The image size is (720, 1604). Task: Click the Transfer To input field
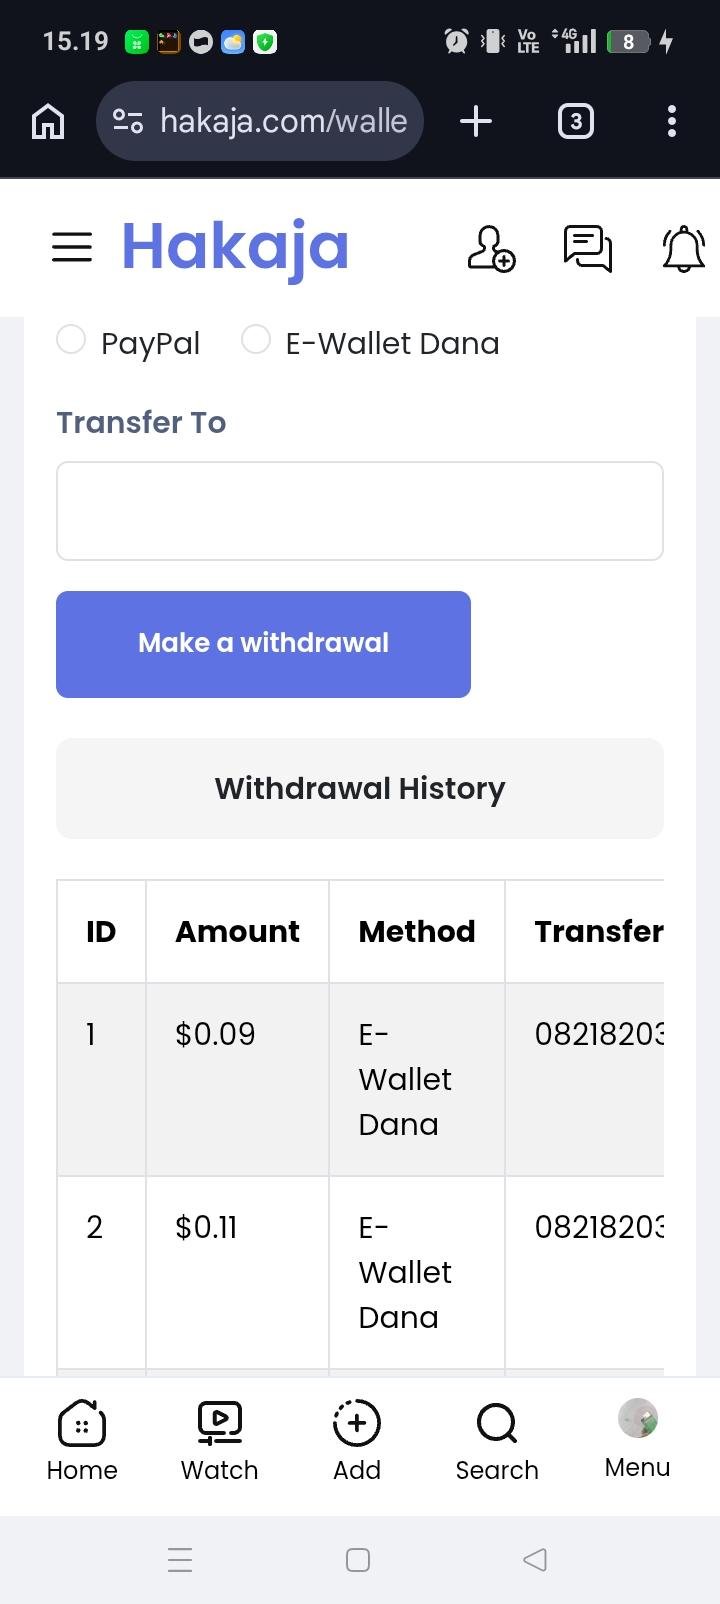tap(360, 511)
